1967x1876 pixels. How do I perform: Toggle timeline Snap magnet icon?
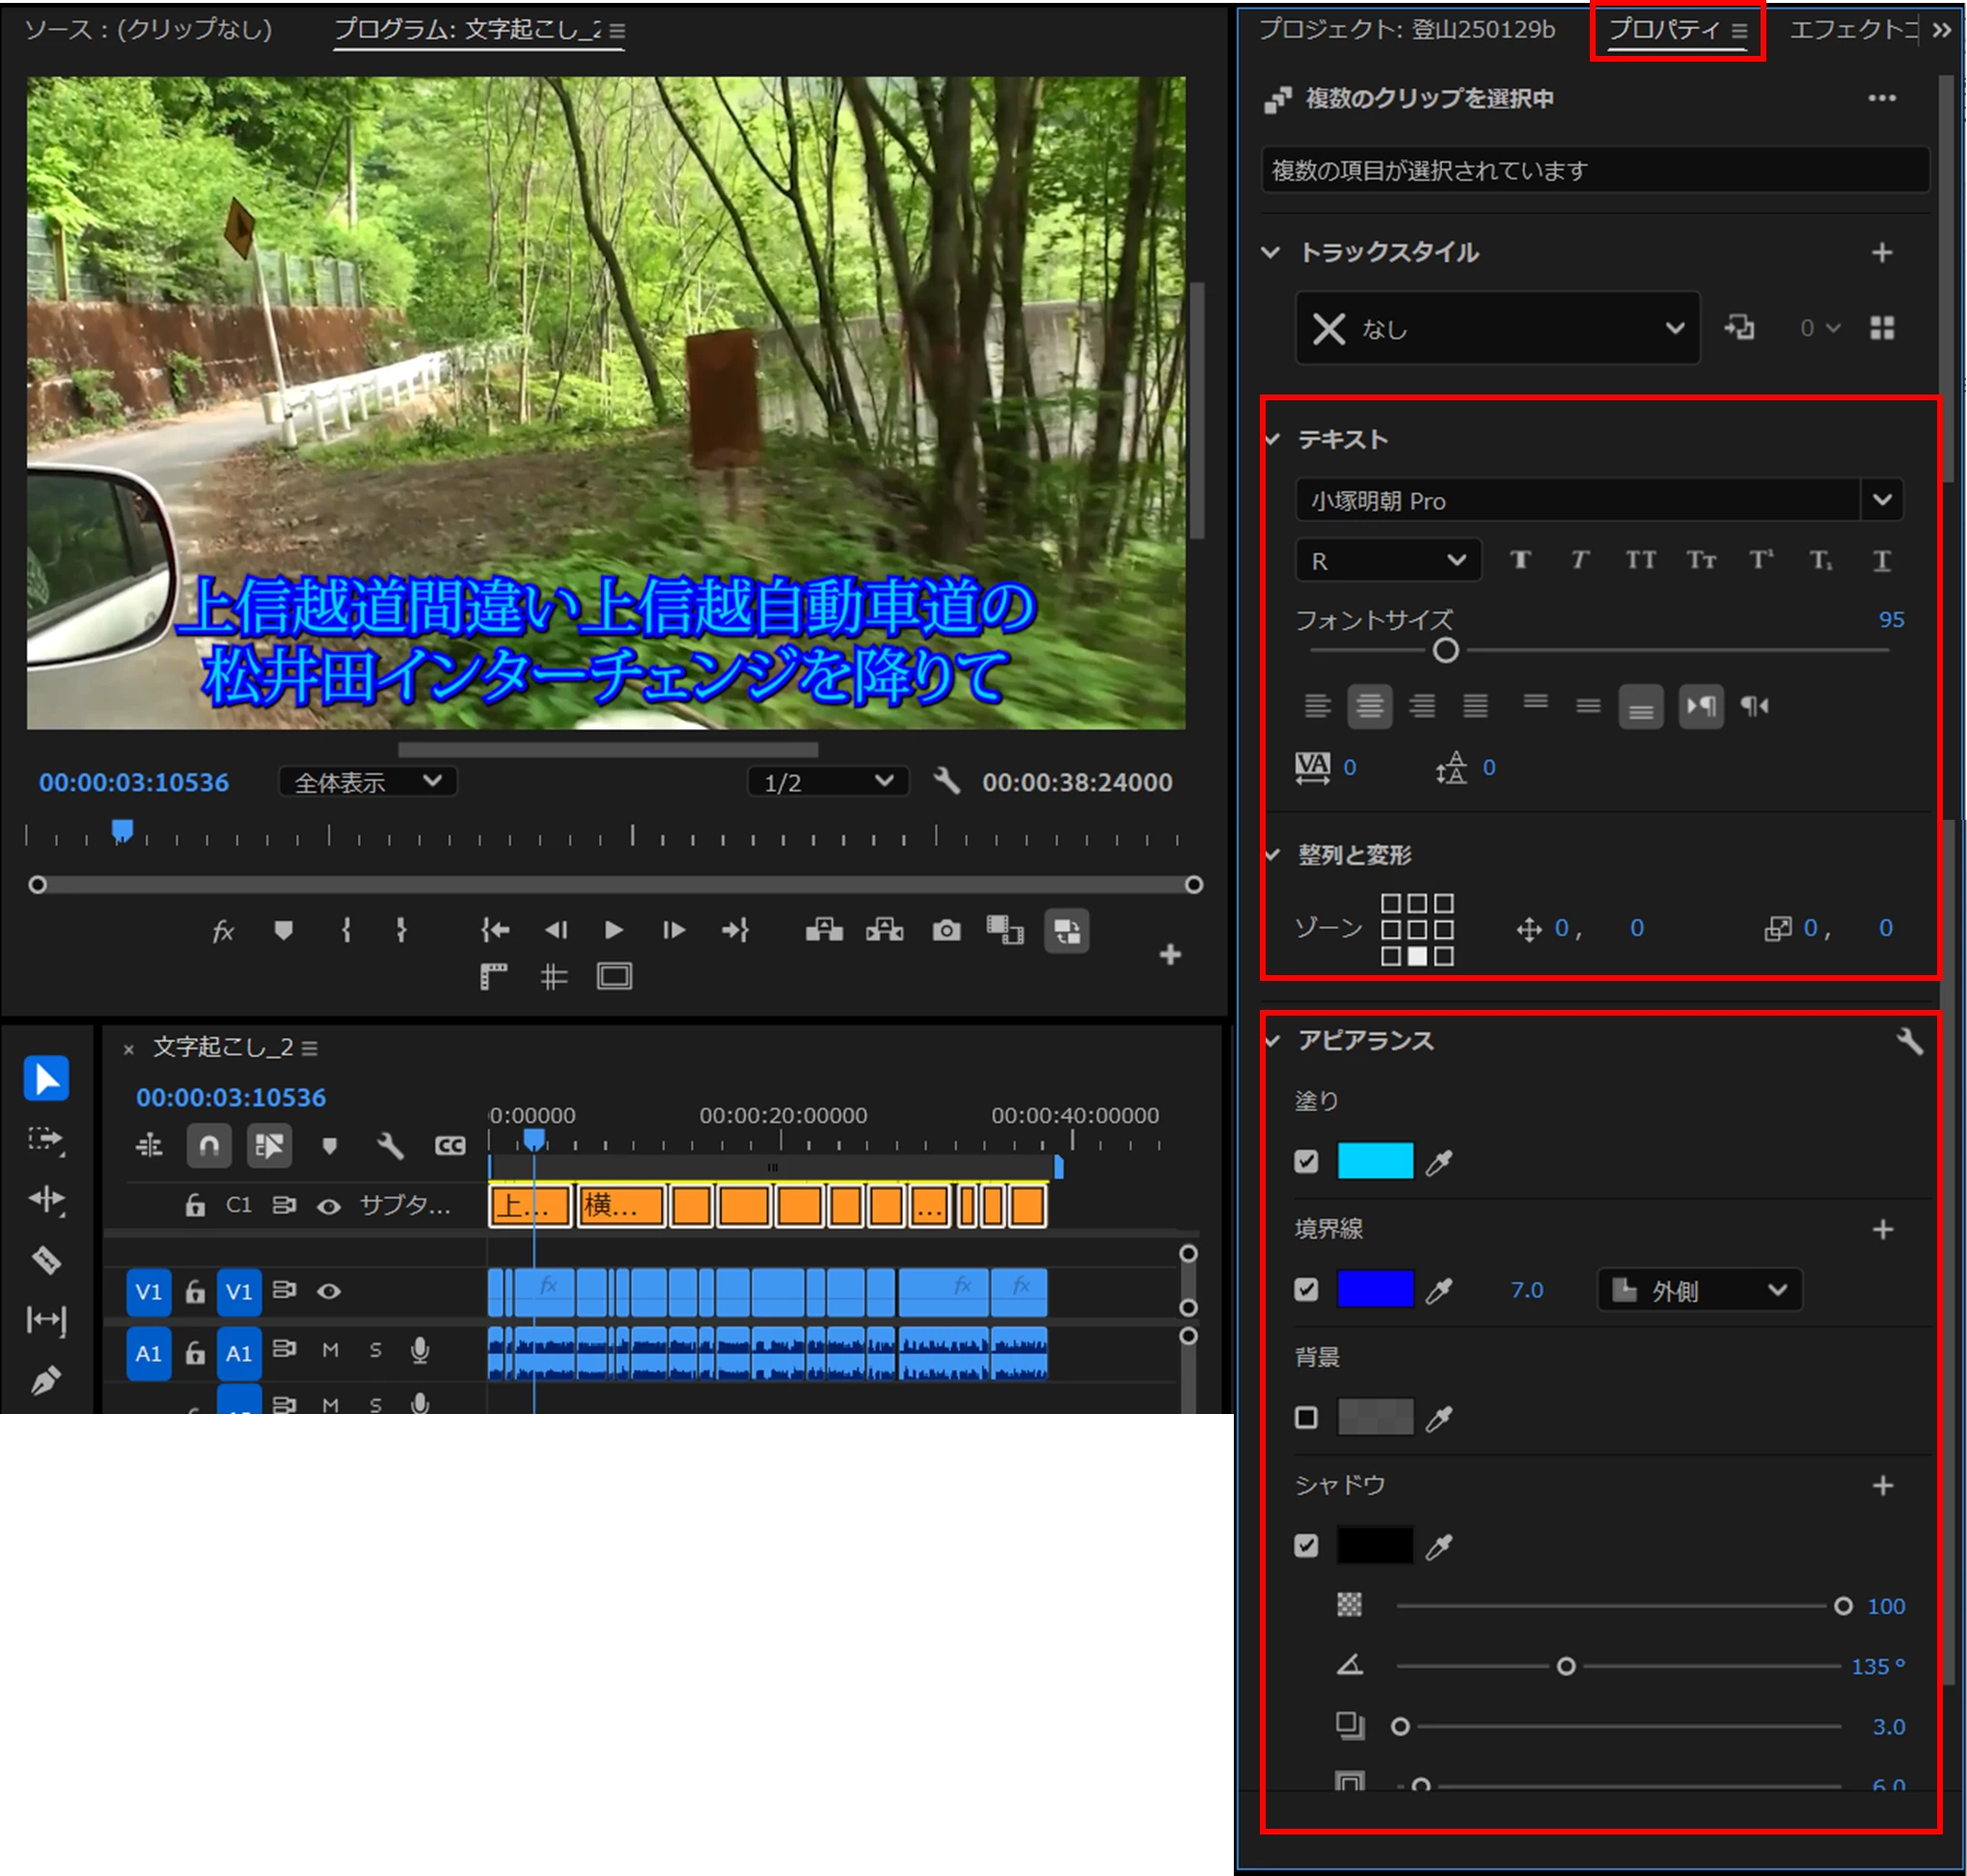pos(209,1146)
